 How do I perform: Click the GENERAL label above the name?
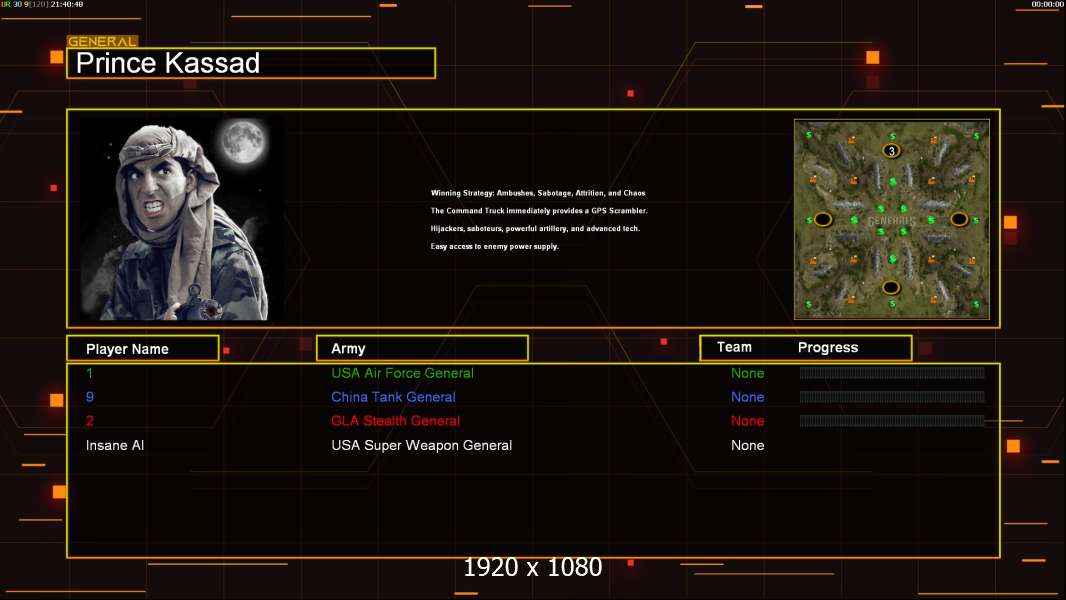coord(102,41)
